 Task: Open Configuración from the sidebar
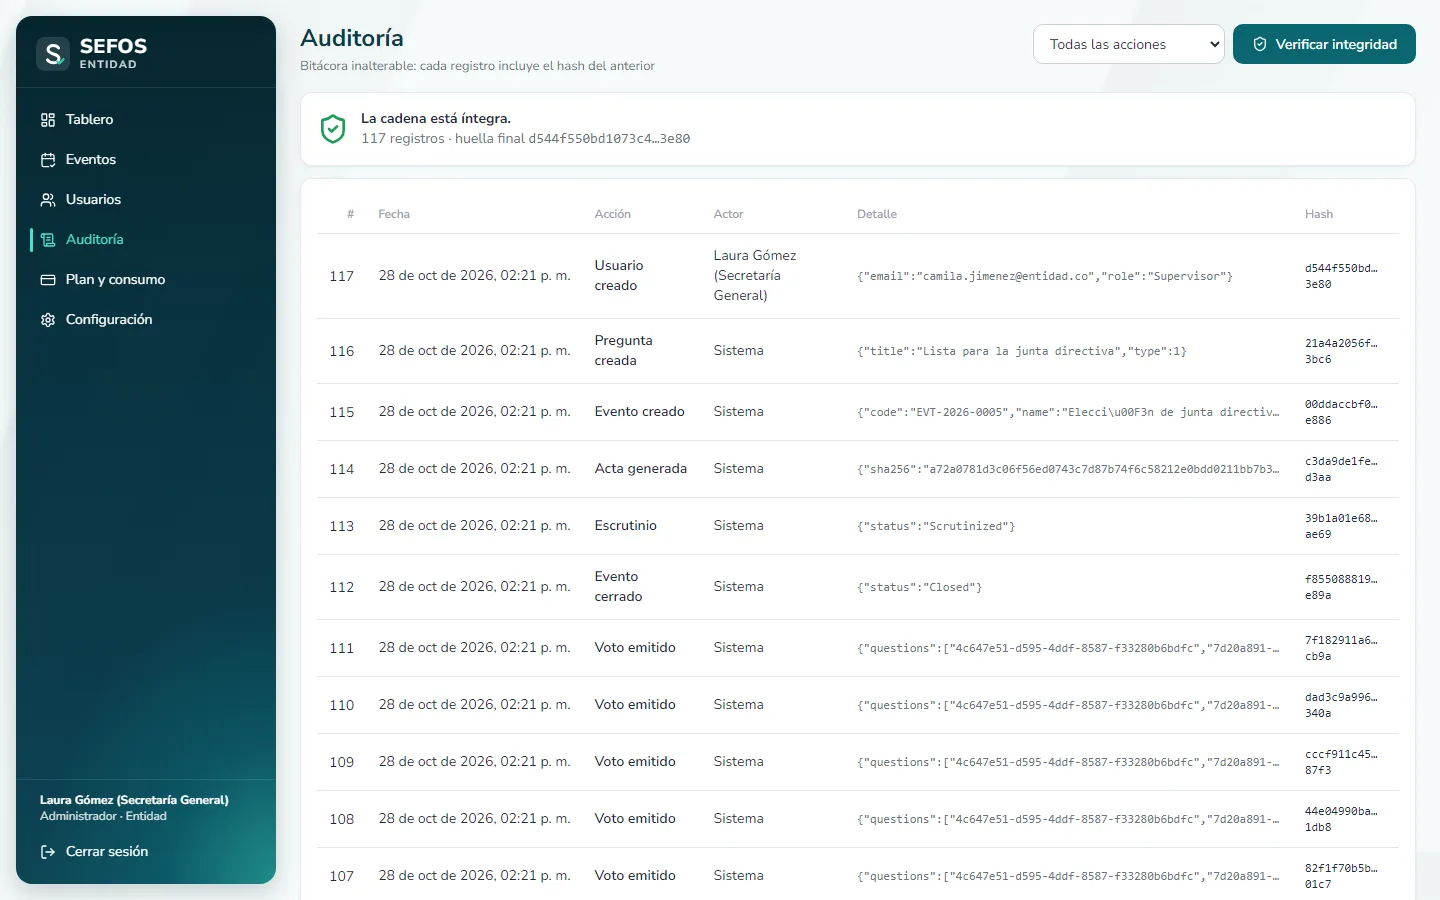click(x=146, y=319)
